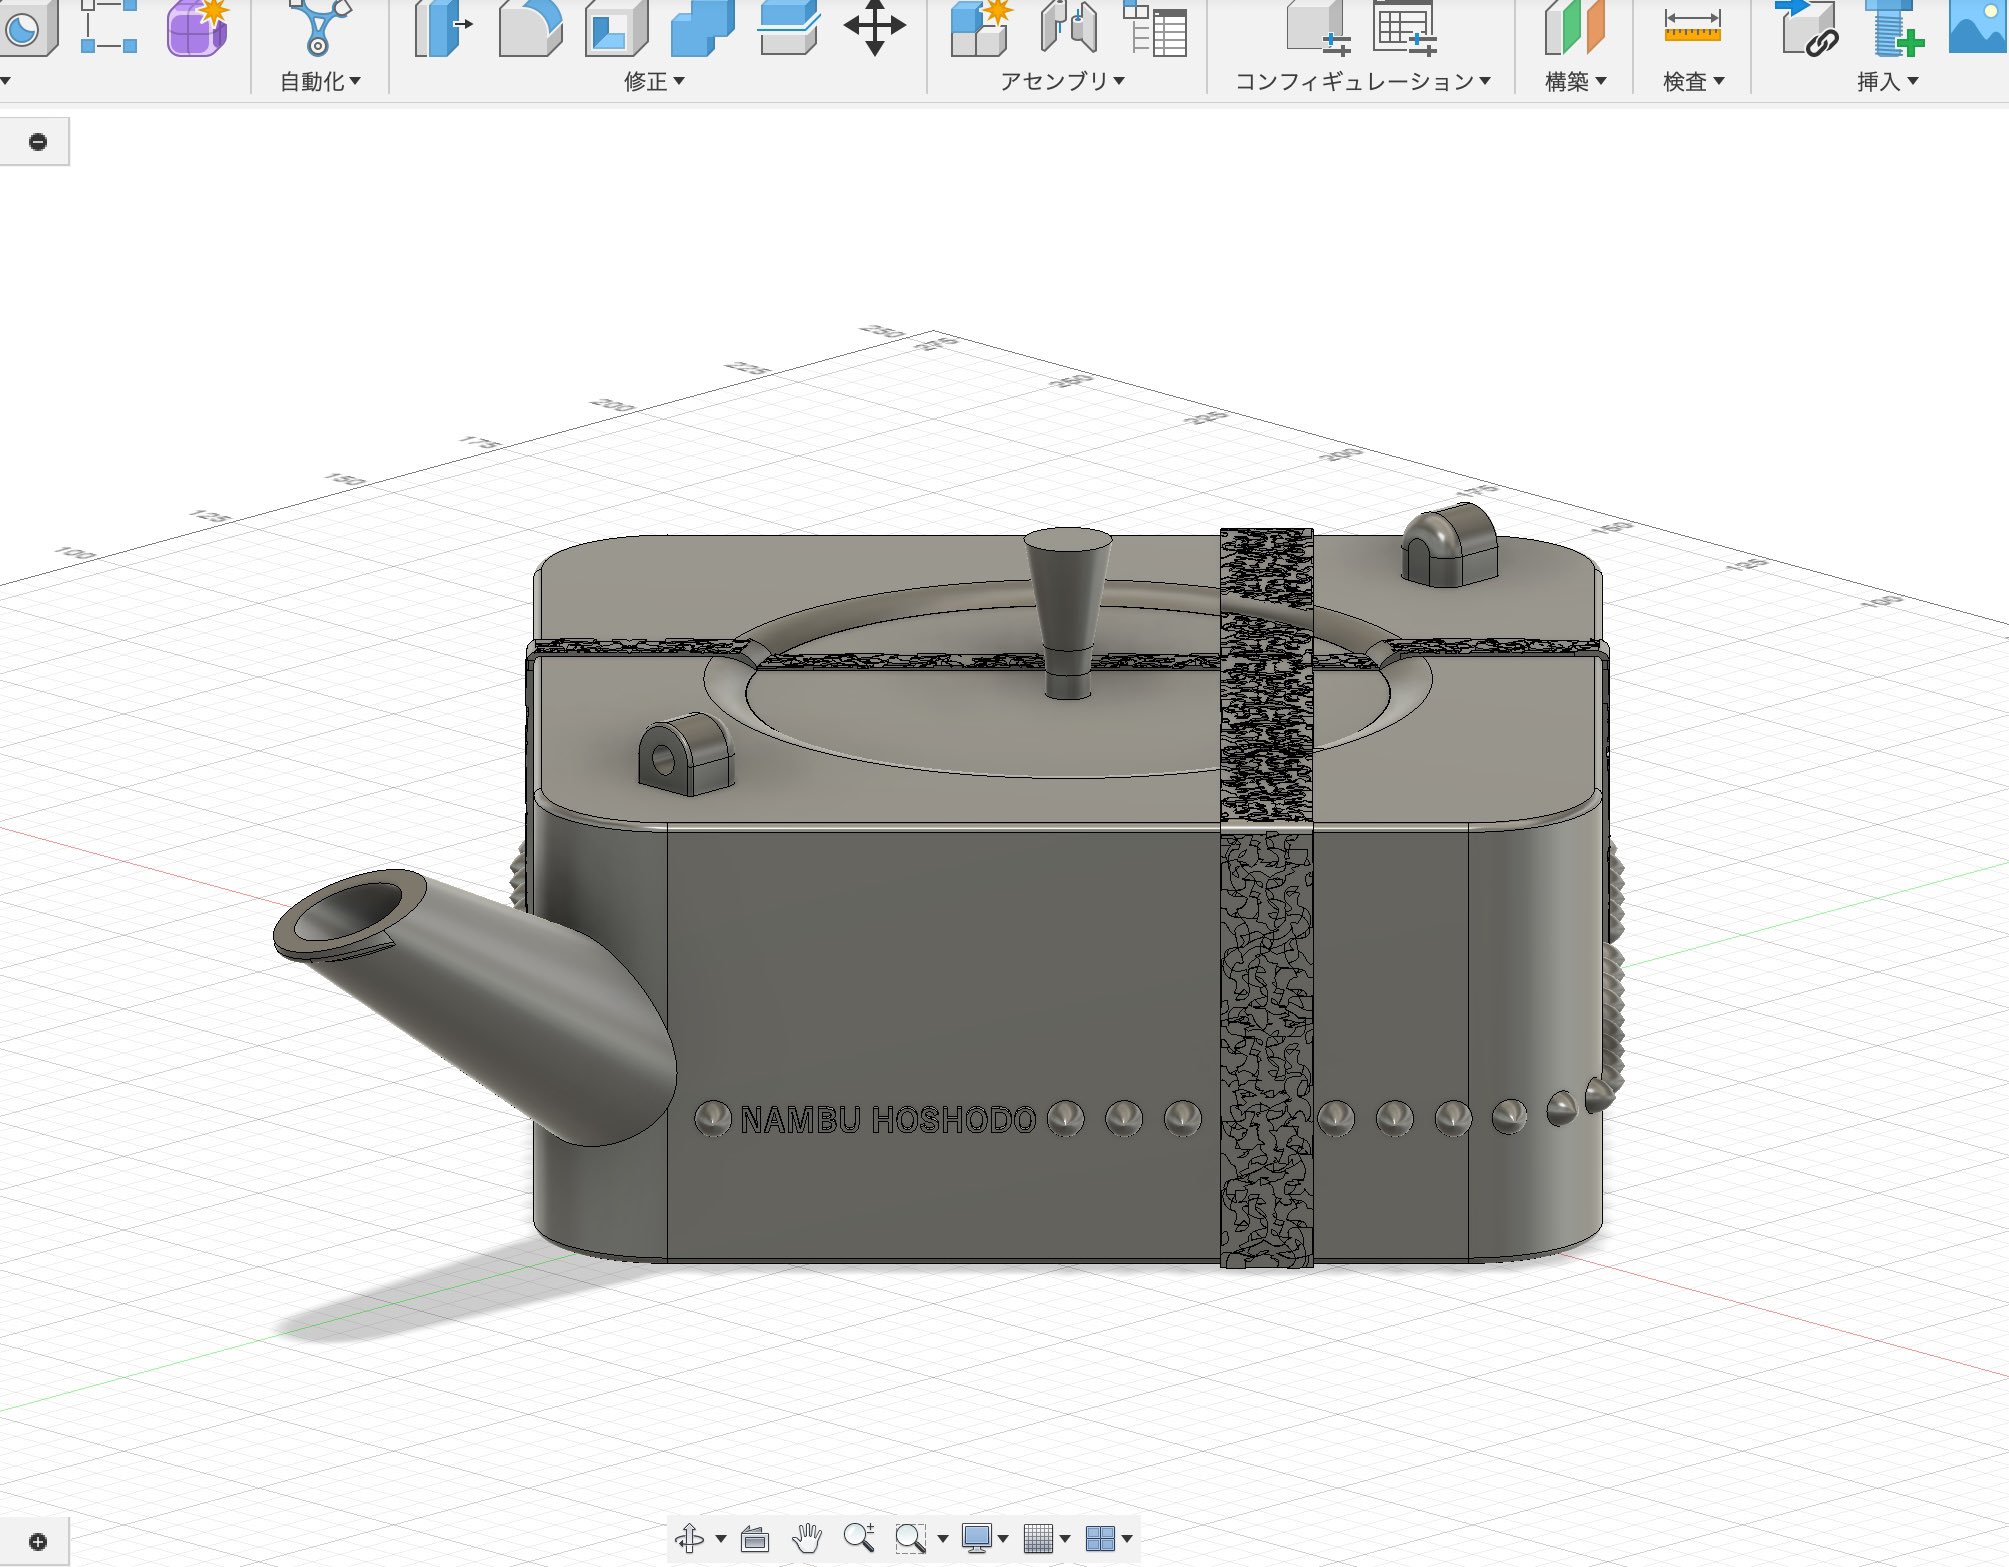Open Display Settings monitor dropdown

tap(984, 1538)
